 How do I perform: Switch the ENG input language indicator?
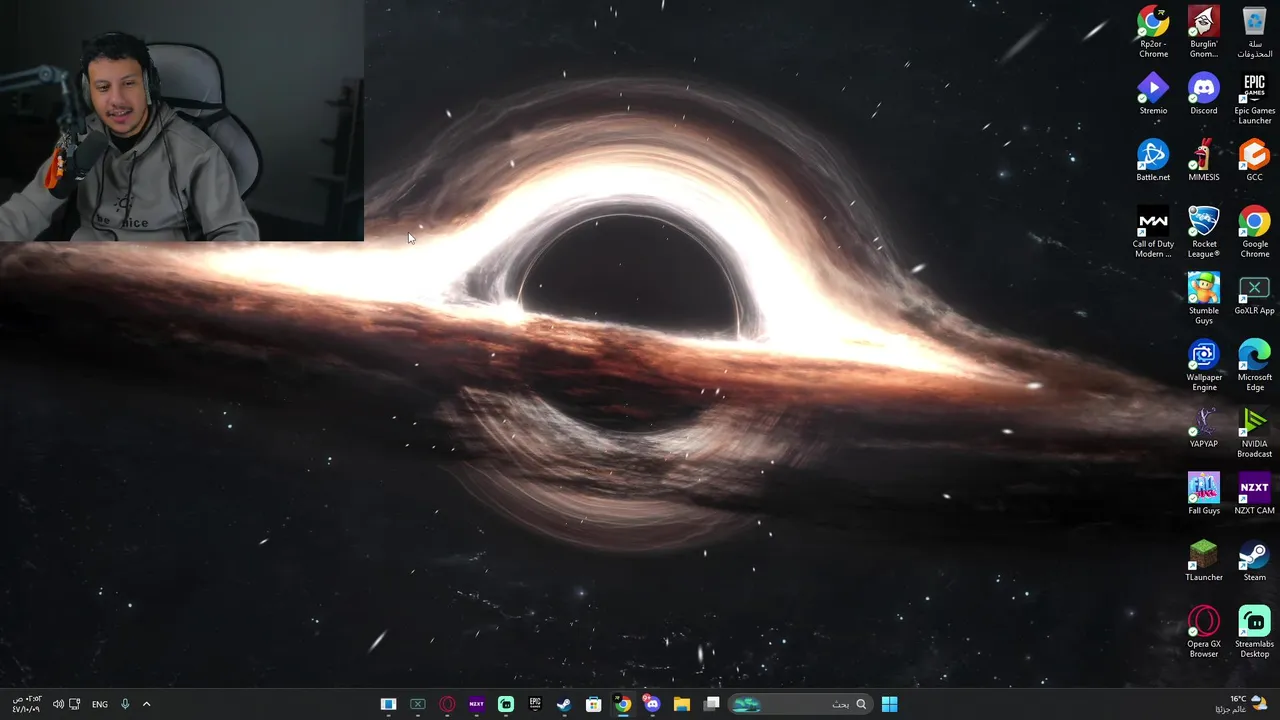[x=100, y=704]
